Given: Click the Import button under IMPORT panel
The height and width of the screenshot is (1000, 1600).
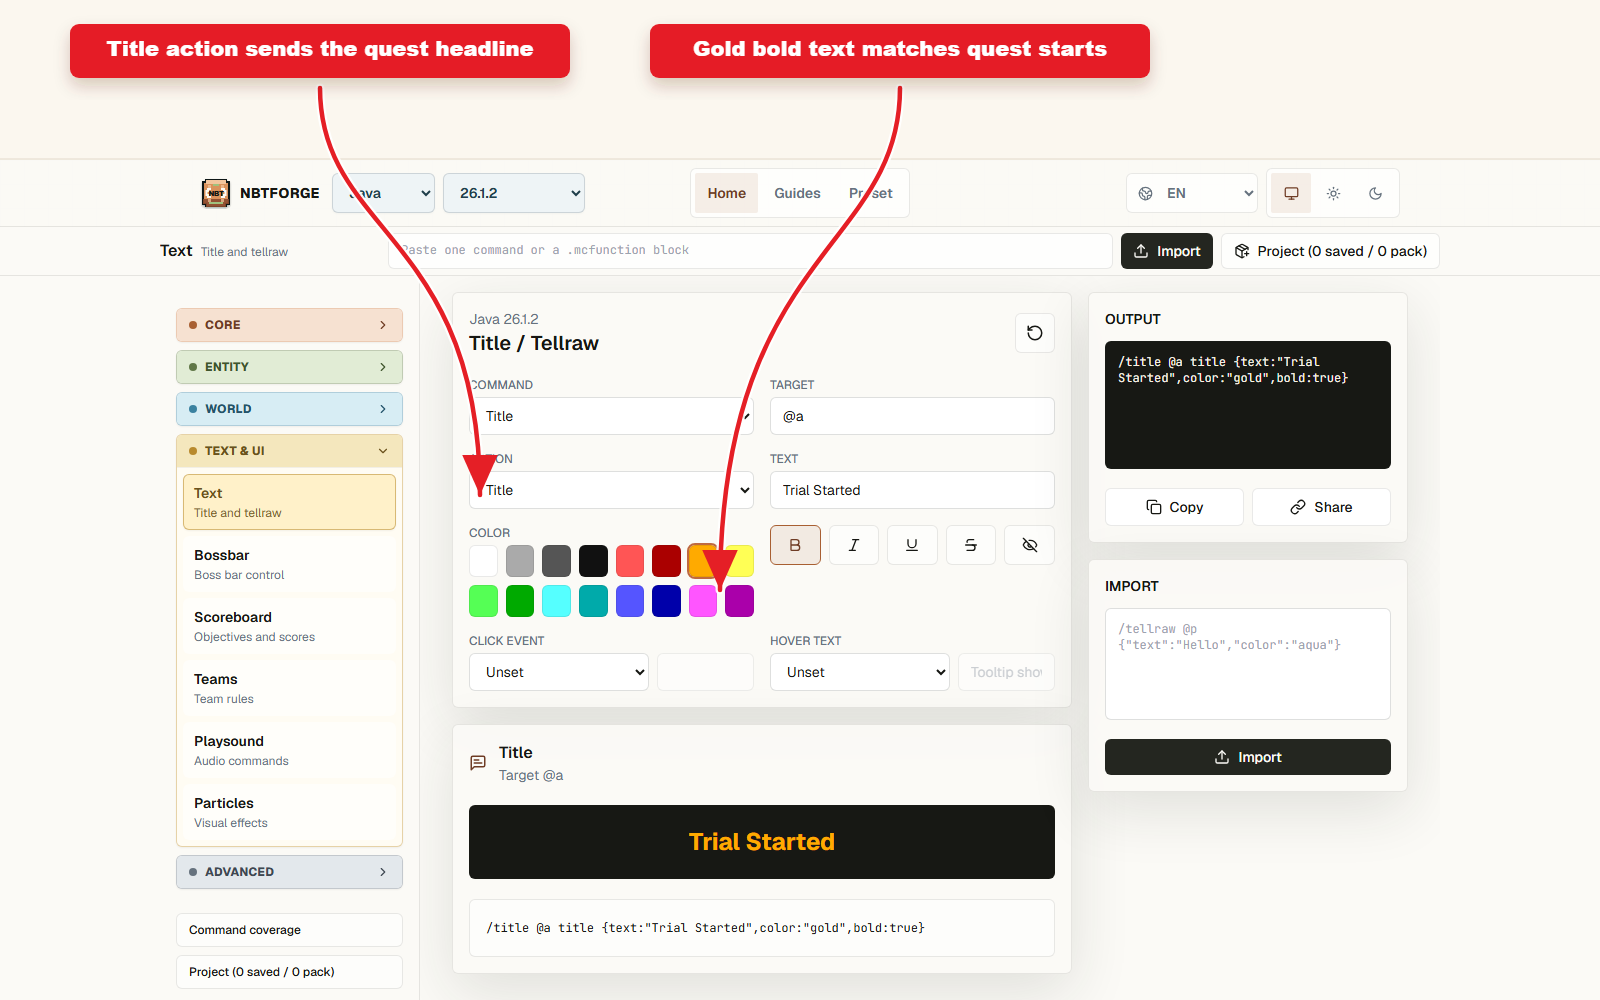Looking at the screenshot, I should coord(1248,757).
